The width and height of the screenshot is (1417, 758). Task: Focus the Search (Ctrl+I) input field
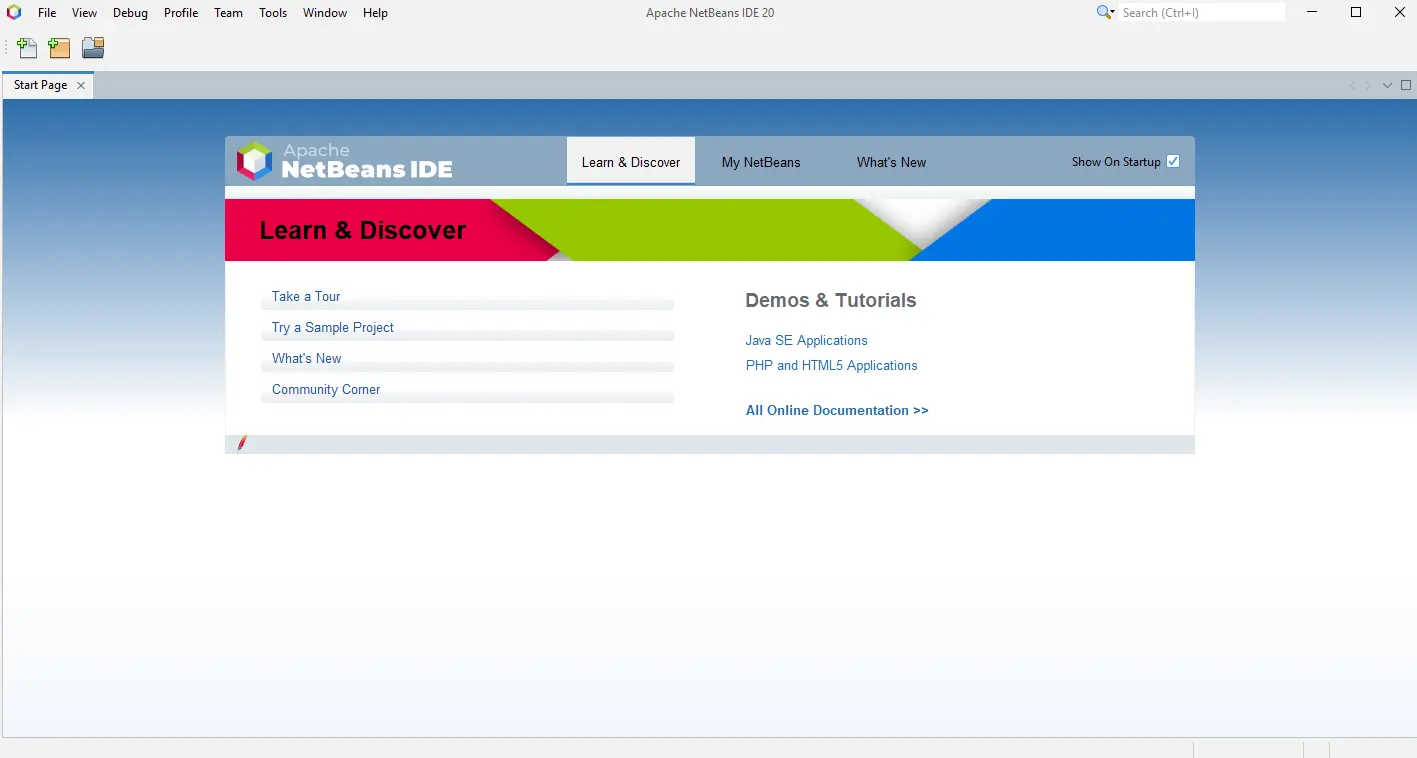pyautogui.click(x=1200, y=13)
